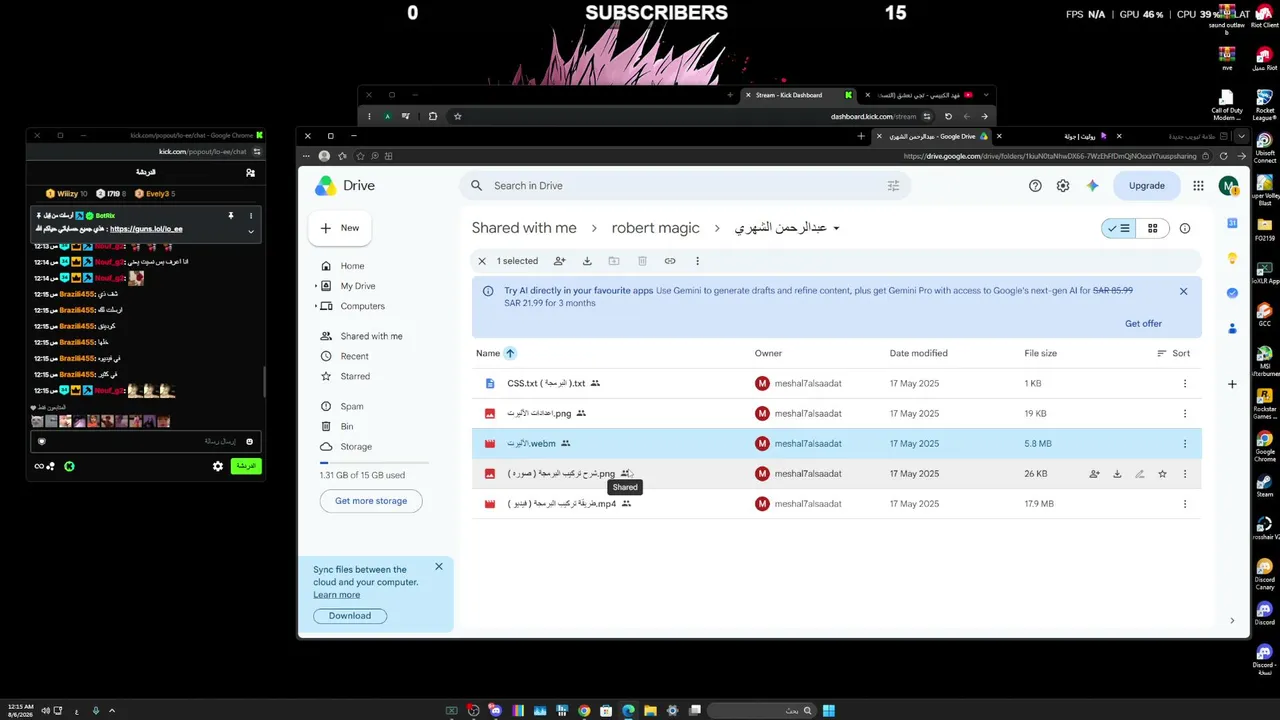Switch Drive to grid layout

pos(1153,228)
